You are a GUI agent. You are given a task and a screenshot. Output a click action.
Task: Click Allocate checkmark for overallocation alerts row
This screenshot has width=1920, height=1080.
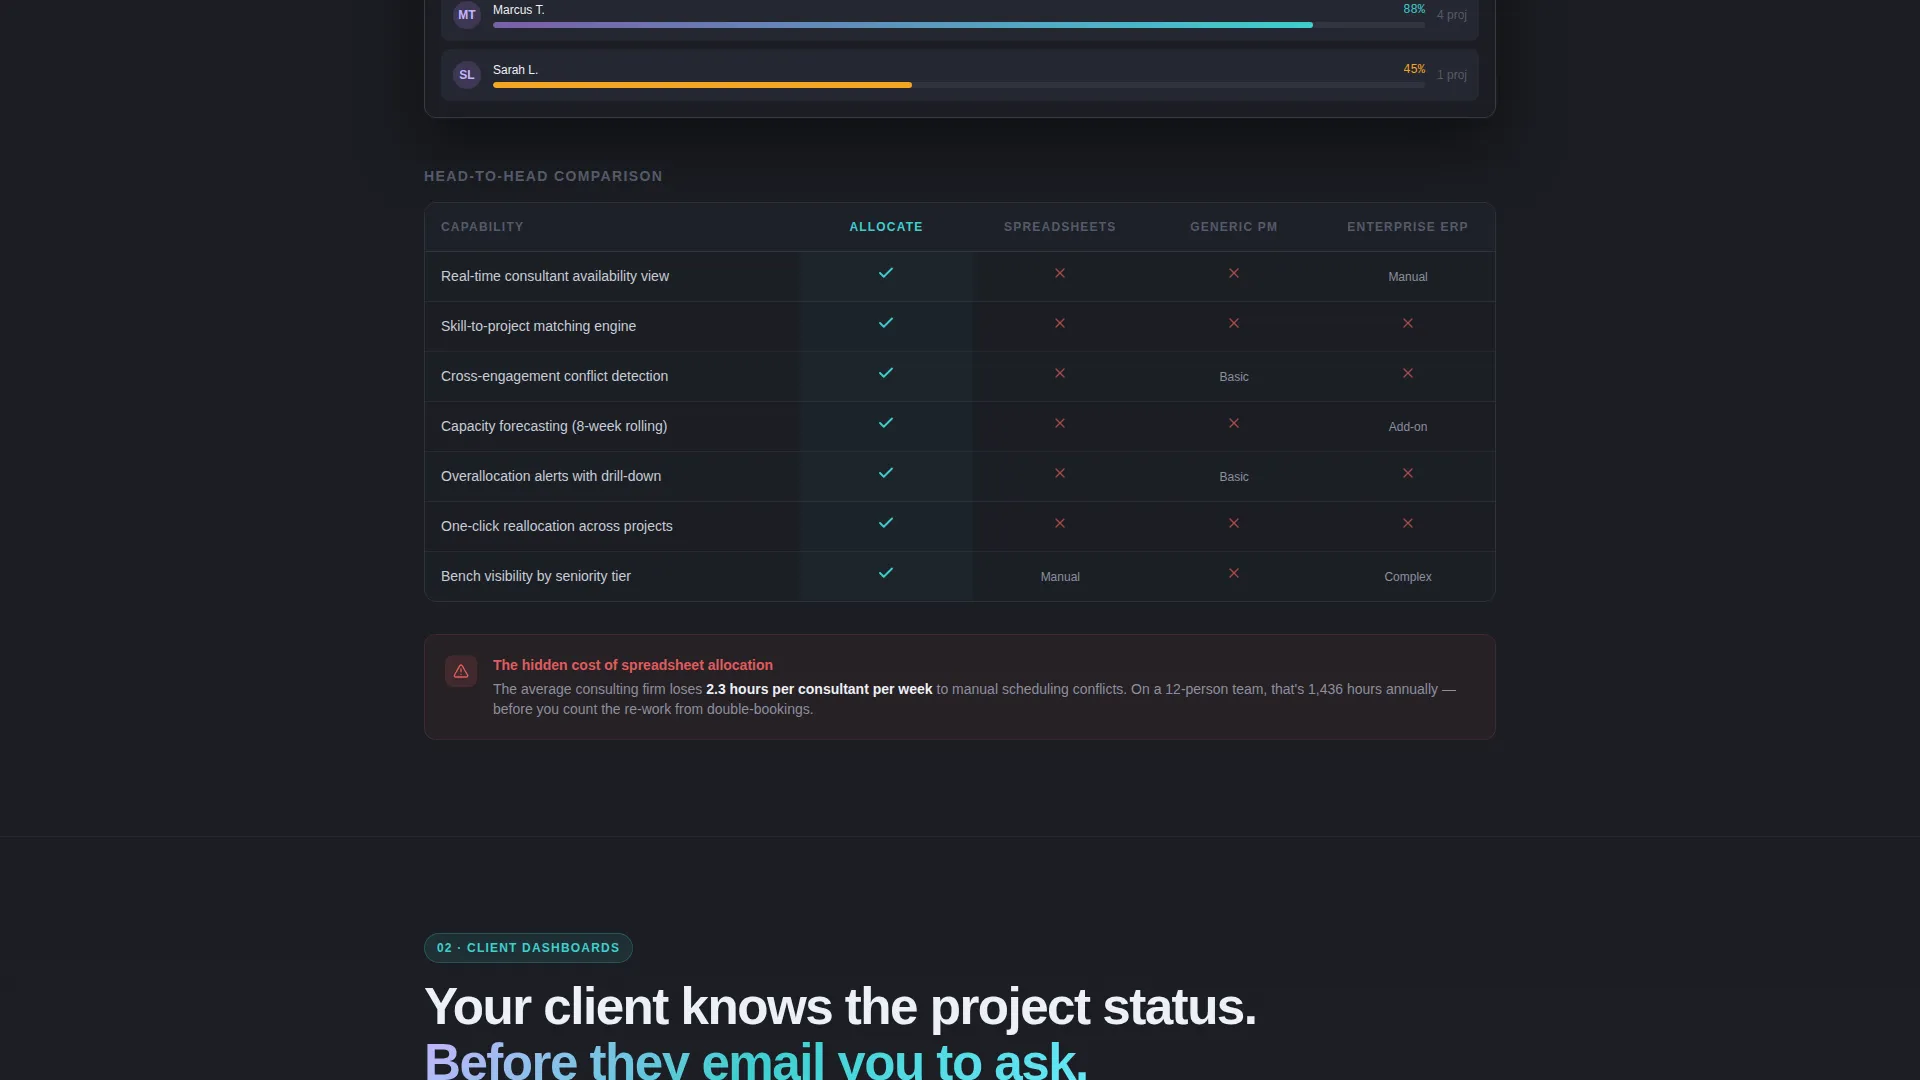click(886, 473)
